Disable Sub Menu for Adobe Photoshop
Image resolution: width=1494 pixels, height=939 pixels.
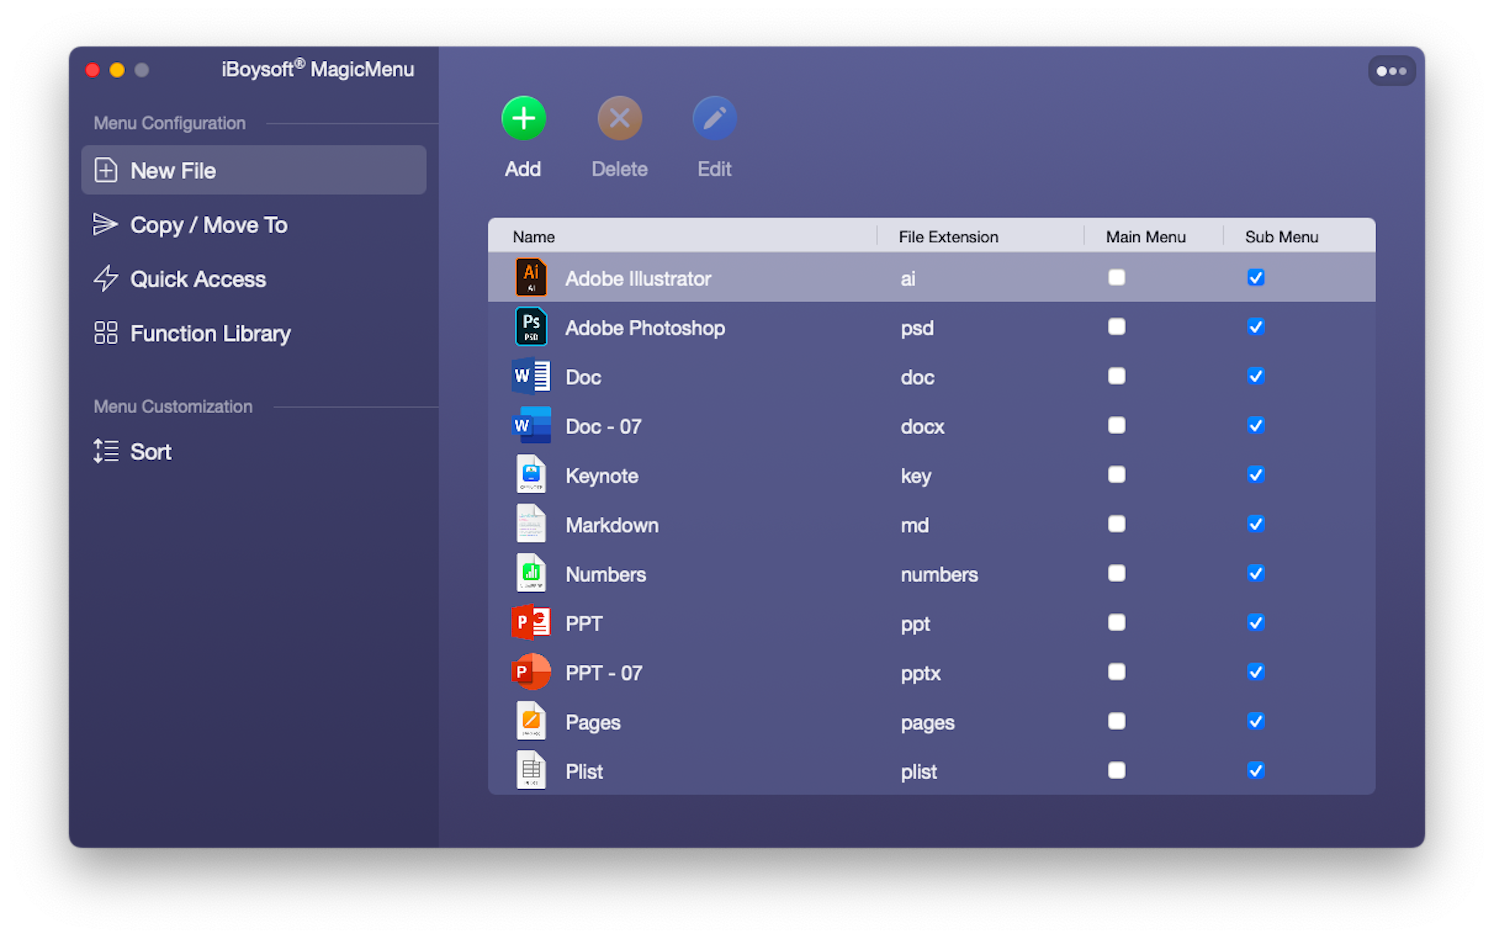click(x=1256, y=327)
